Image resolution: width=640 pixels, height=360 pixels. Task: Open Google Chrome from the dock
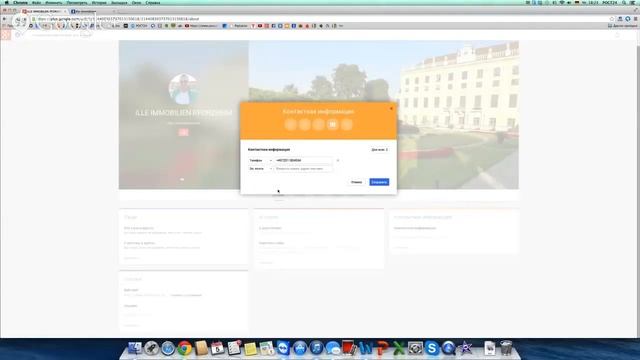tap(184, 348)
